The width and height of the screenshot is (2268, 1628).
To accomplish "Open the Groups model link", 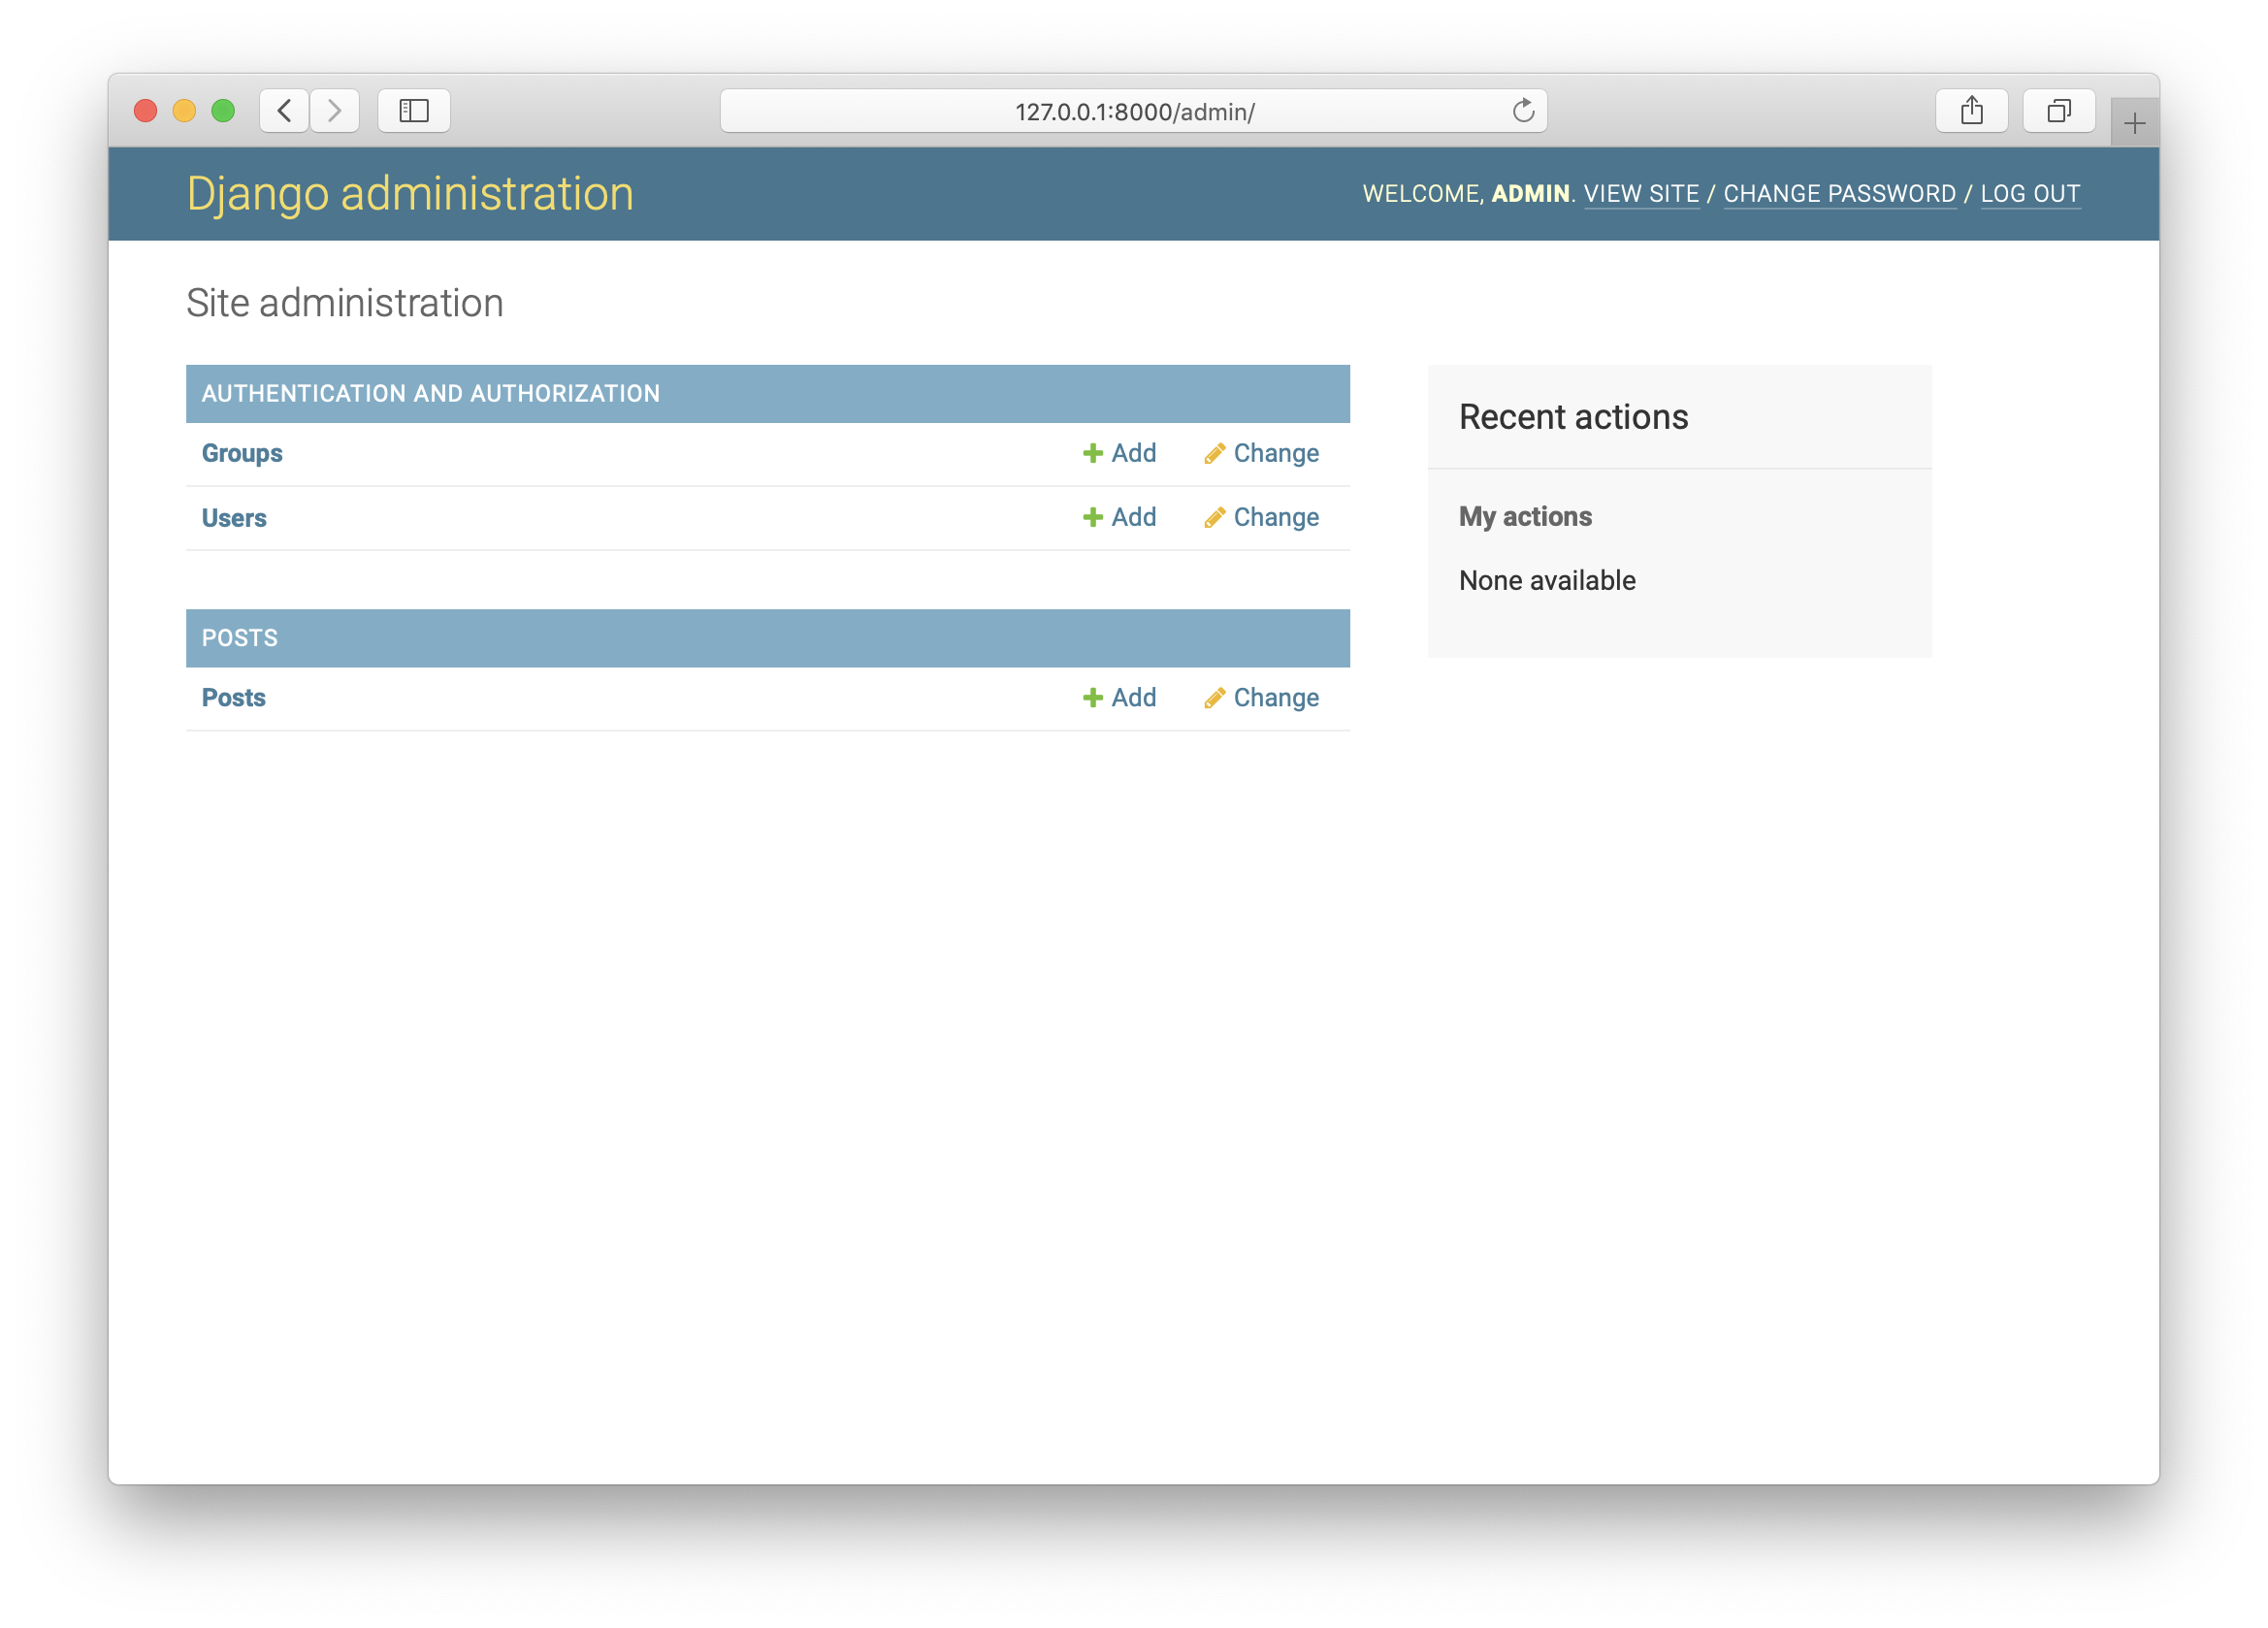I will pyautogui.click(x=242, y=453).
